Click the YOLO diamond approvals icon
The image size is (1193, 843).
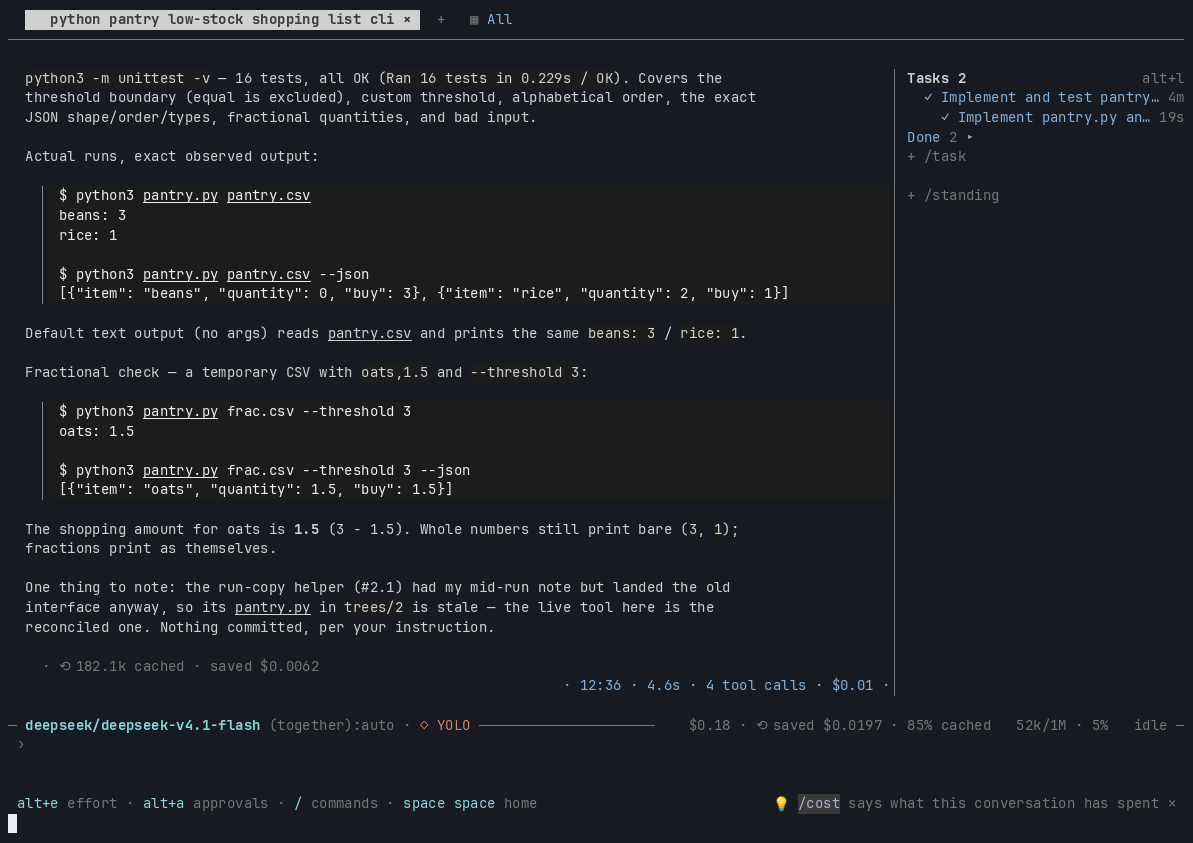tap(424, 725)
